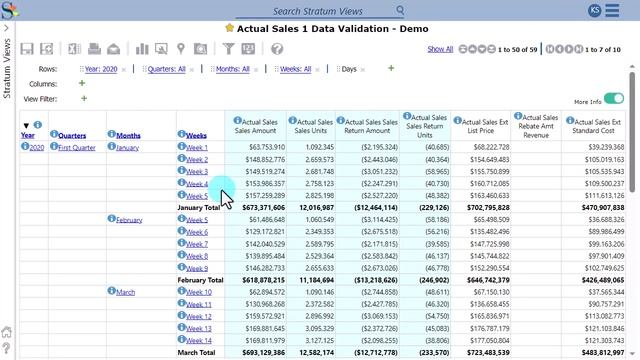Open the hamburger main menu
This screenshot has height=360, width=640.
click(x=612, y=11)
